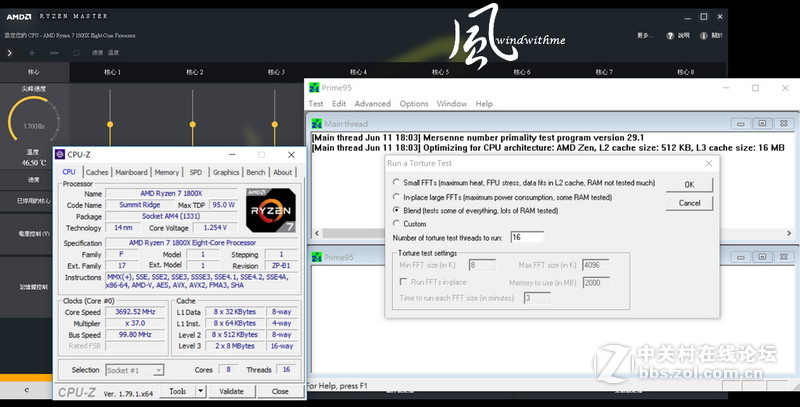Open the Ryzen Master about (關於) info icon
This screenshot has width=800, height=407.
(704, 35)
